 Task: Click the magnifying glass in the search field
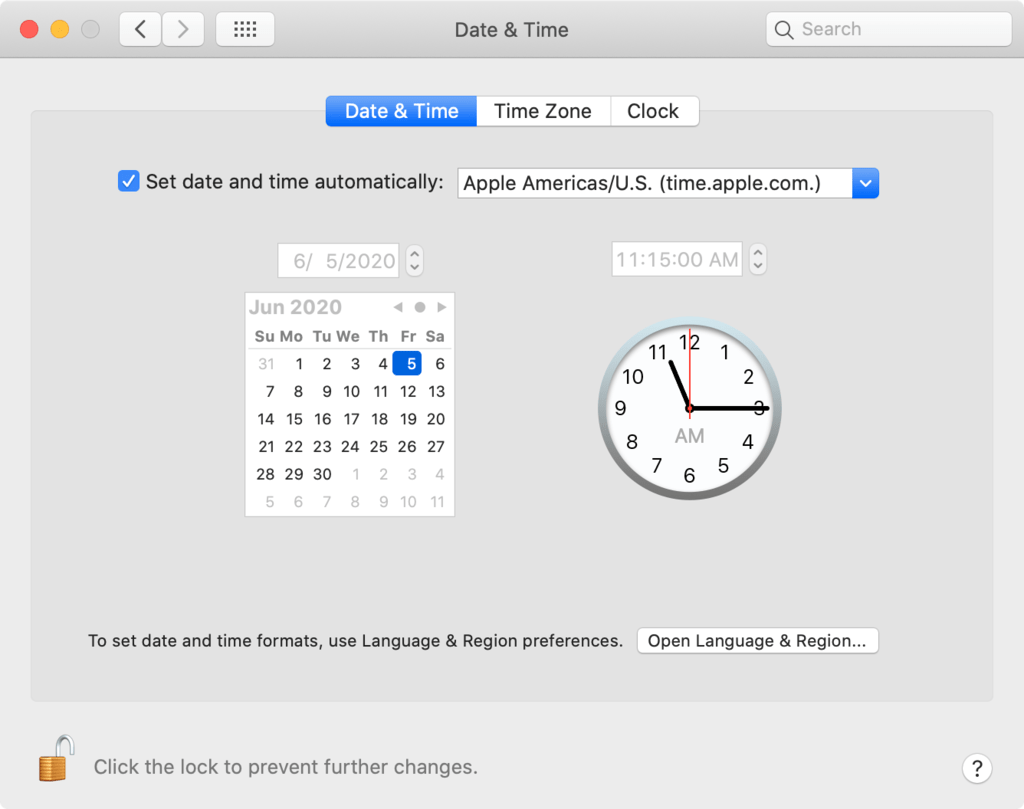(x=784, y=29)
